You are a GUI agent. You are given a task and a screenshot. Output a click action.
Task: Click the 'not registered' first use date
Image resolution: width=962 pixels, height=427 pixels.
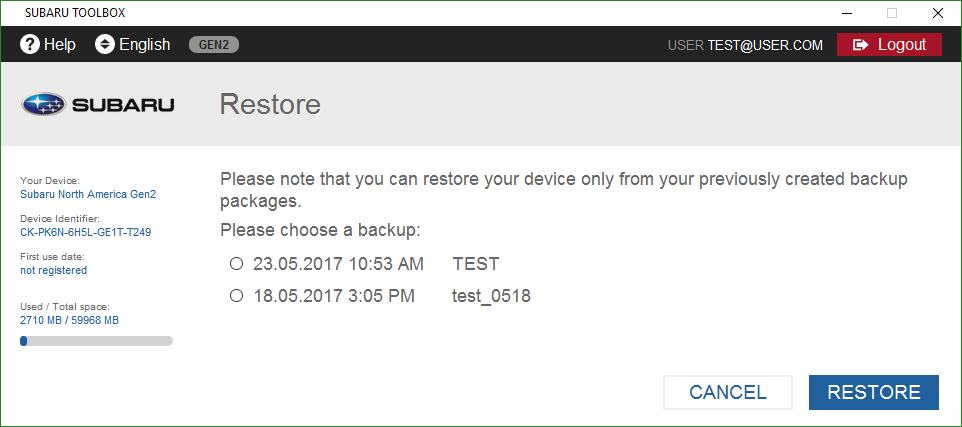(53, 271)
